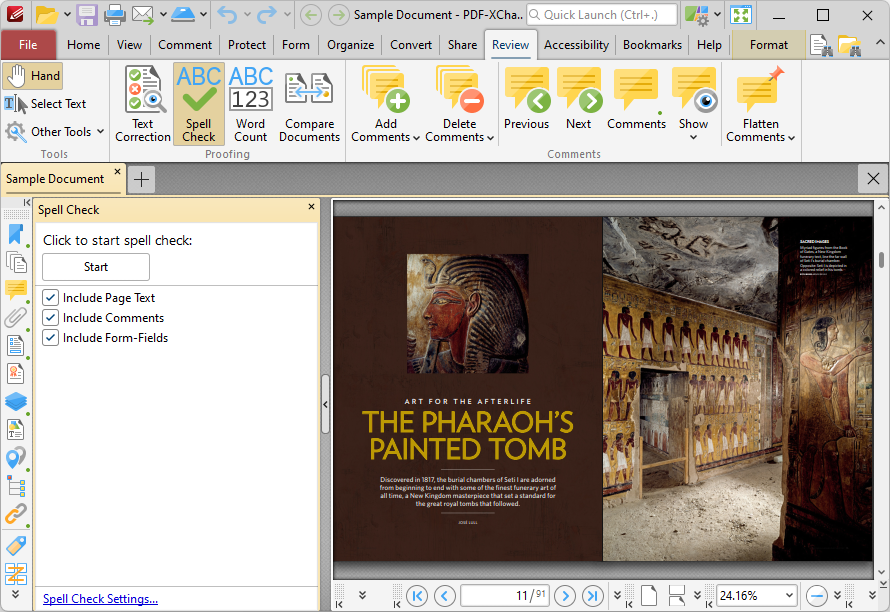890x612 pixels.
Task: Open the Comments pane button
Action: pos(636,99)
